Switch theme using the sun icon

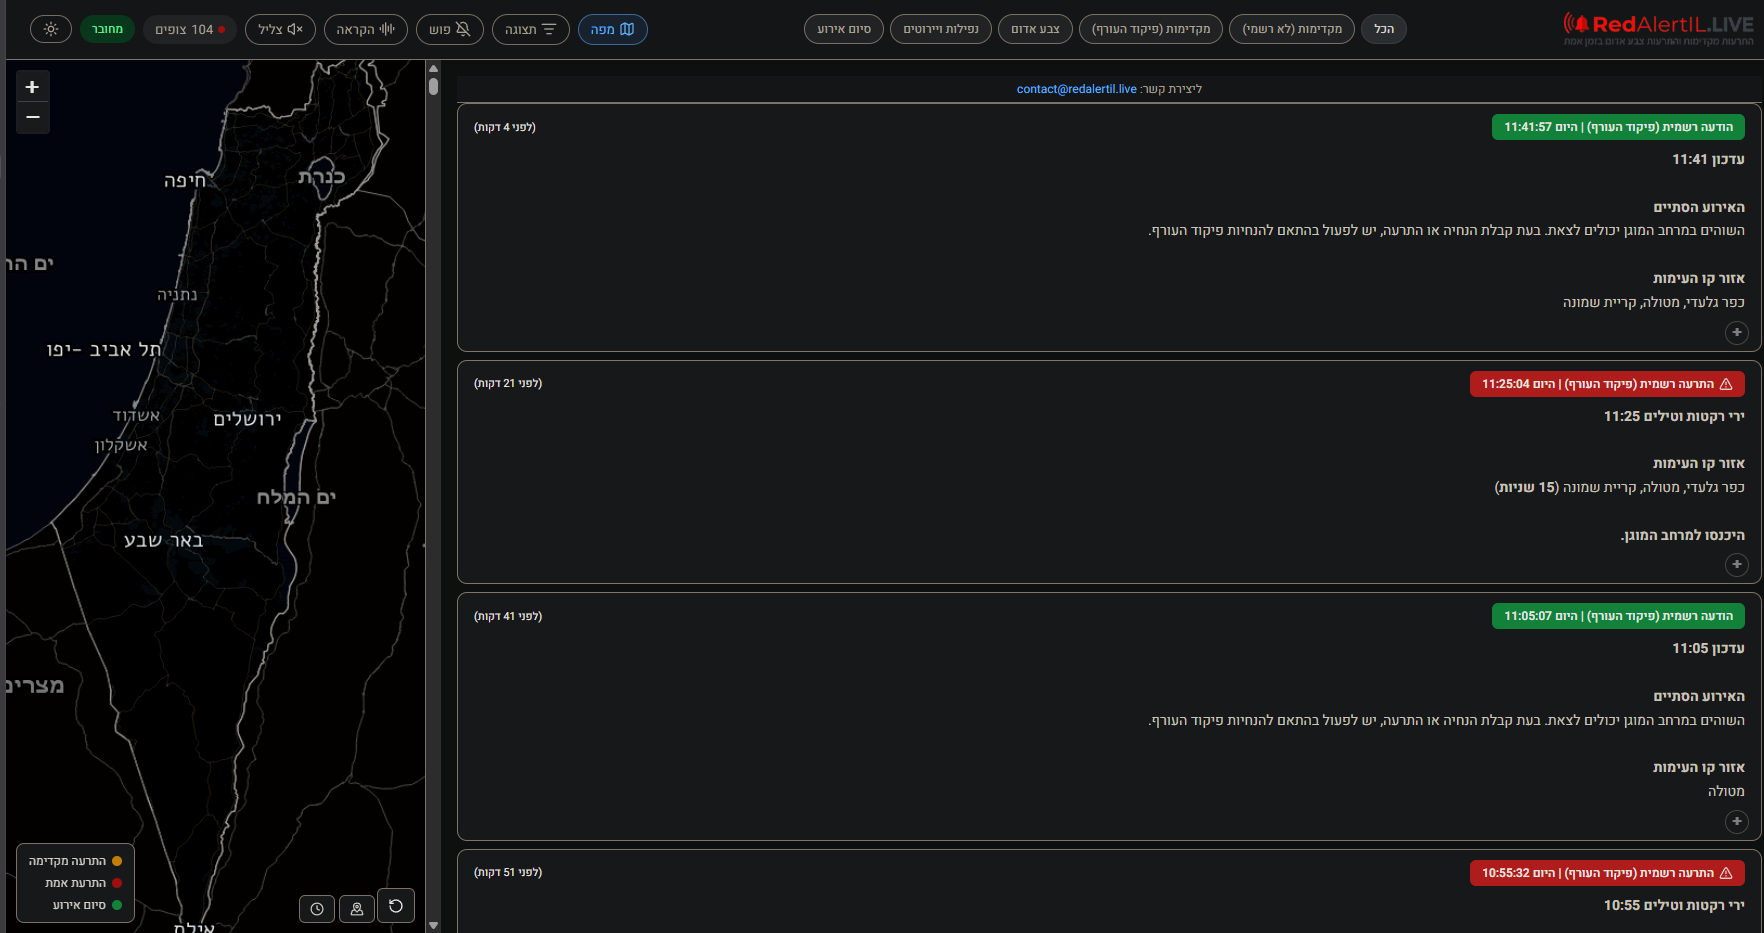[51, 29]
